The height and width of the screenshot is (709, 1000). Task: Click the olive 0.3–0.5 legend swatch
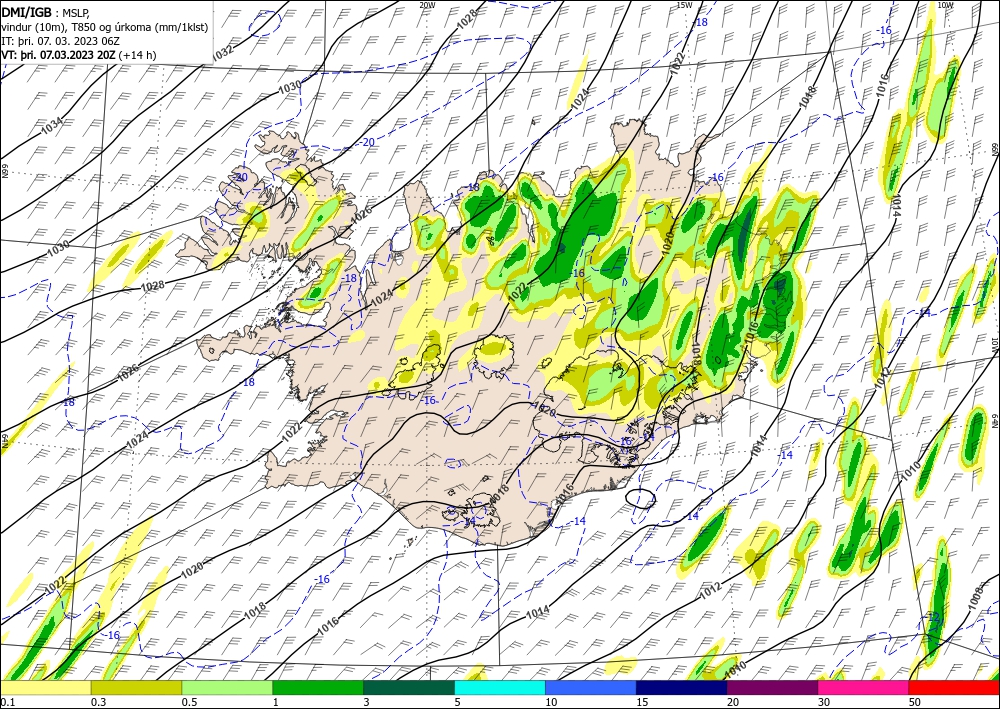(x=136, y=688)
